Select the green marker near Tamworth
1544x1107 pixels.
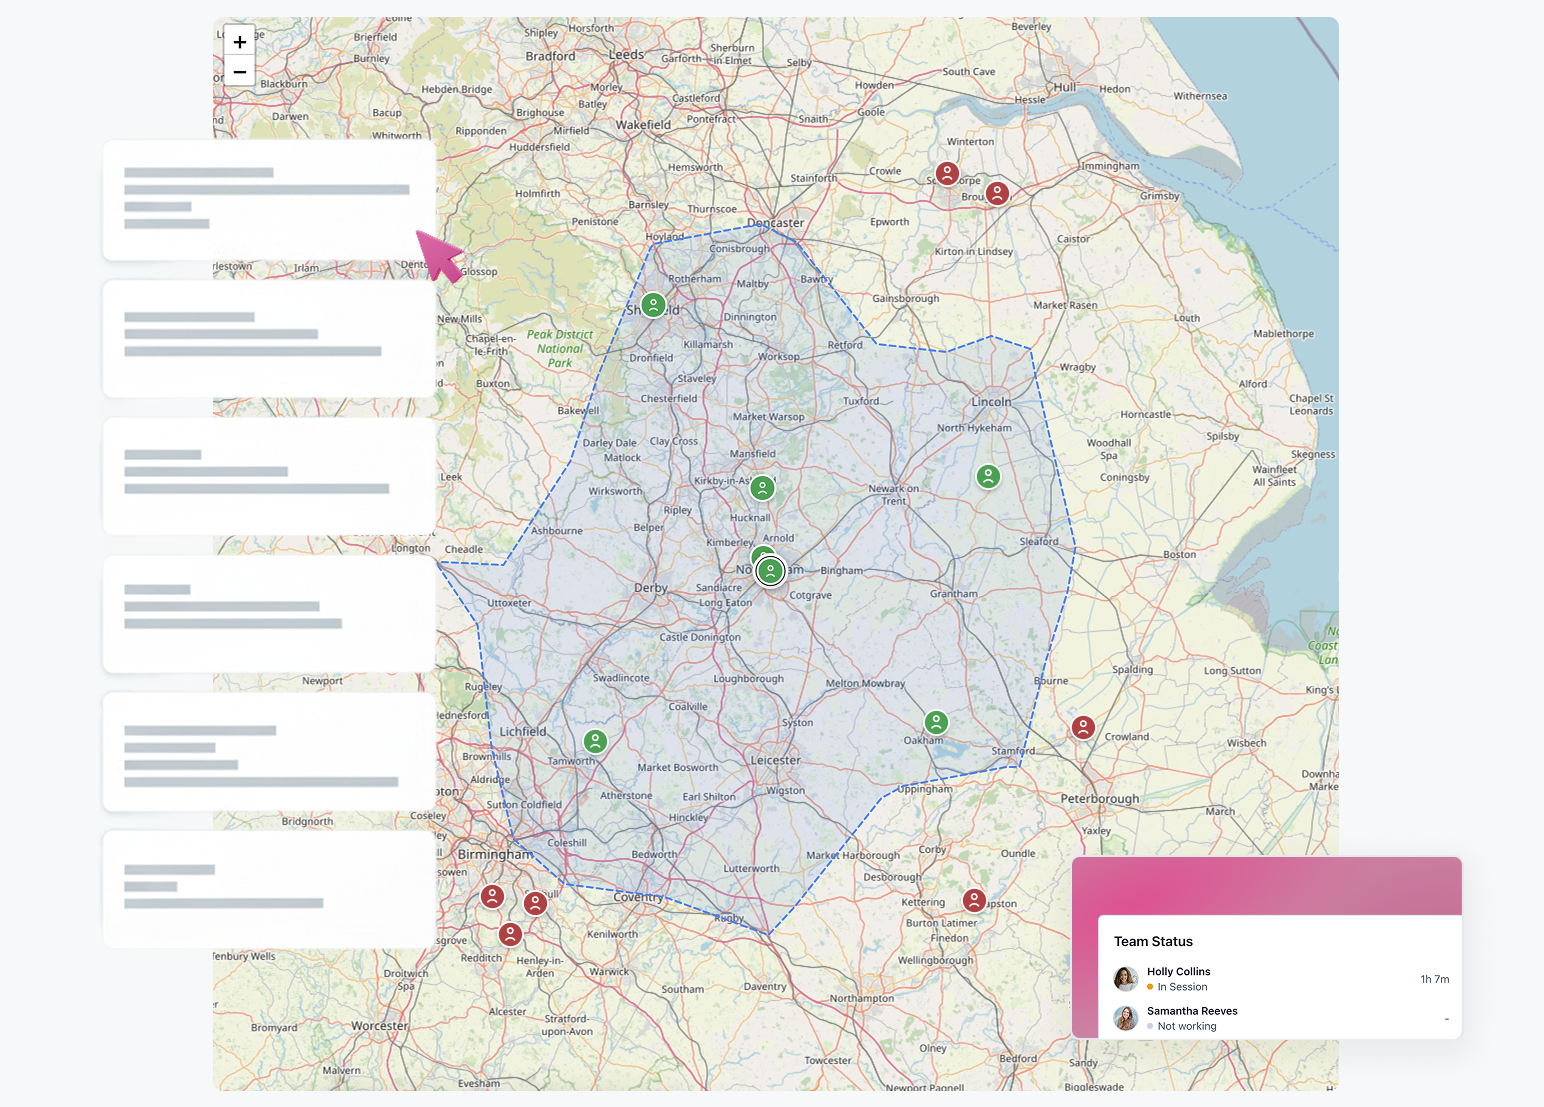(x=595, y=741)
